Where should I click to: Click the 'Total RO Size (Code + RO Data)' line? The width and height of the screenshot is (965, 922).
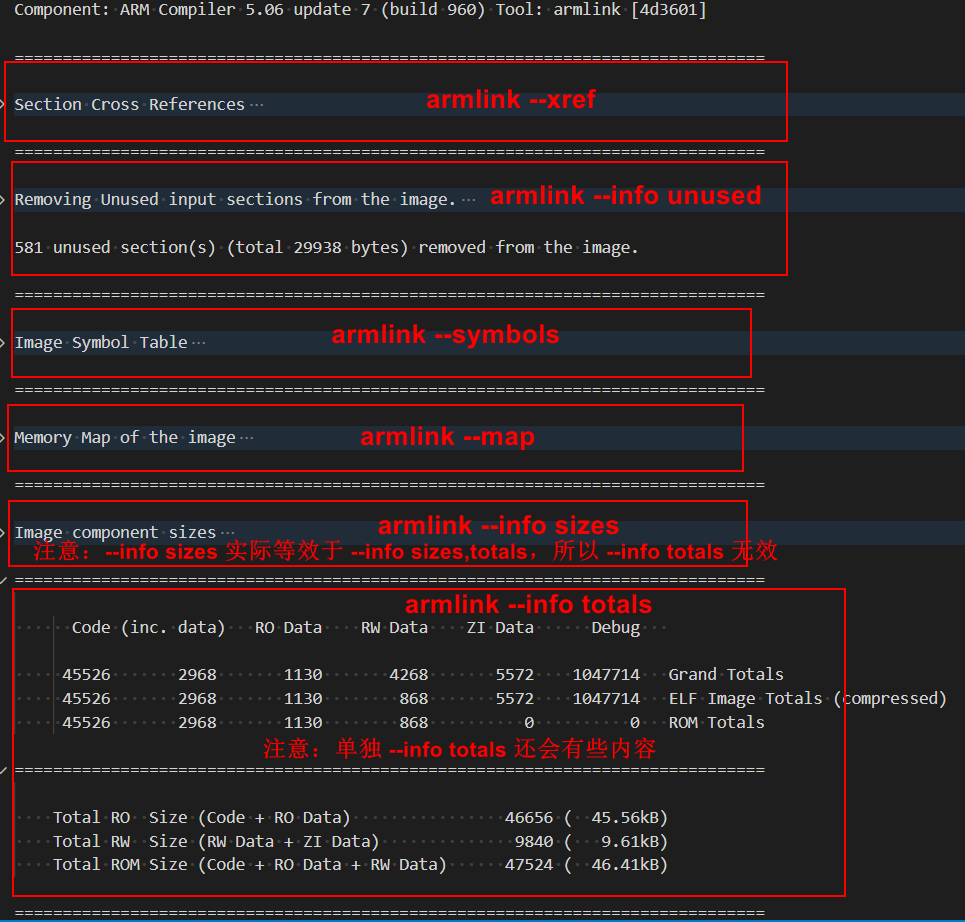(x=360, y=818)
